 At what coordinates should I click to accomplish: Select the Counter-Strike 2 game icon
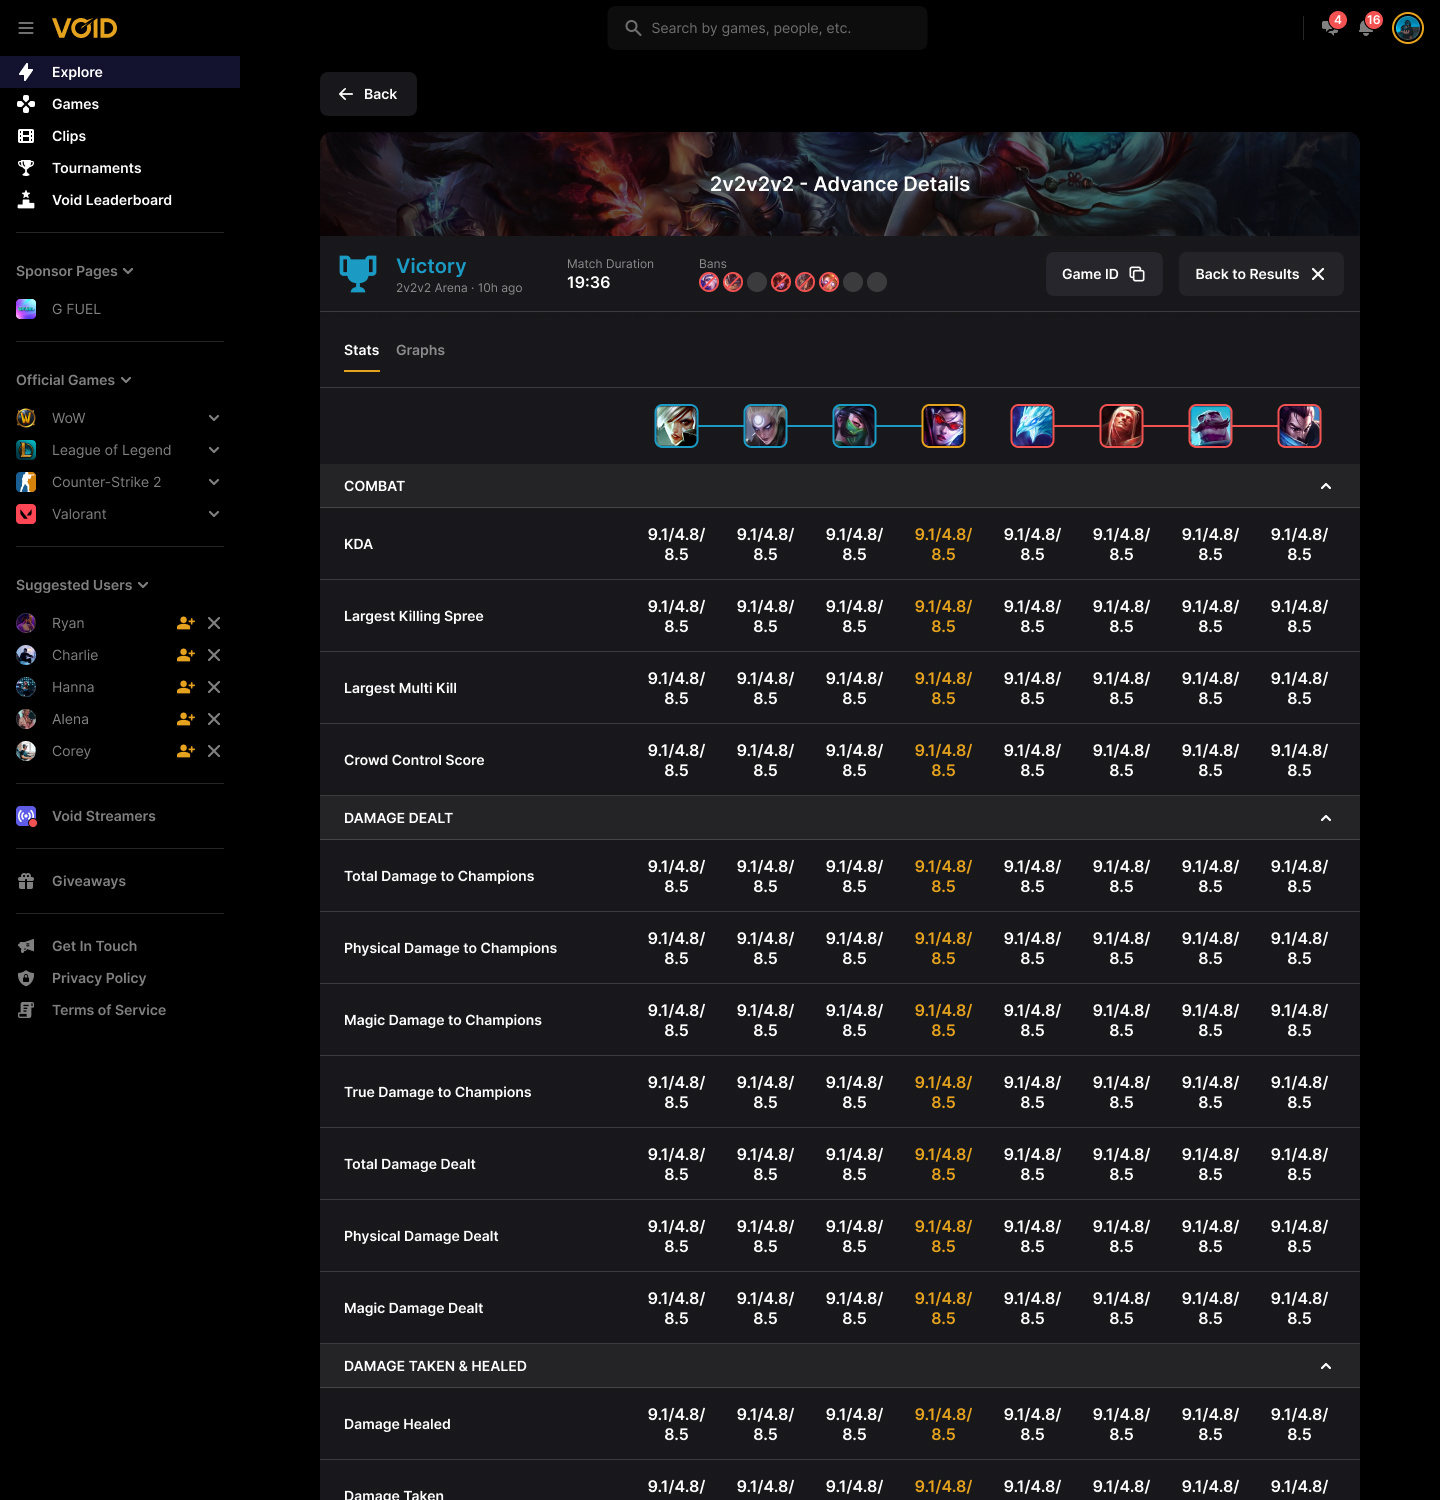(26, 482)
